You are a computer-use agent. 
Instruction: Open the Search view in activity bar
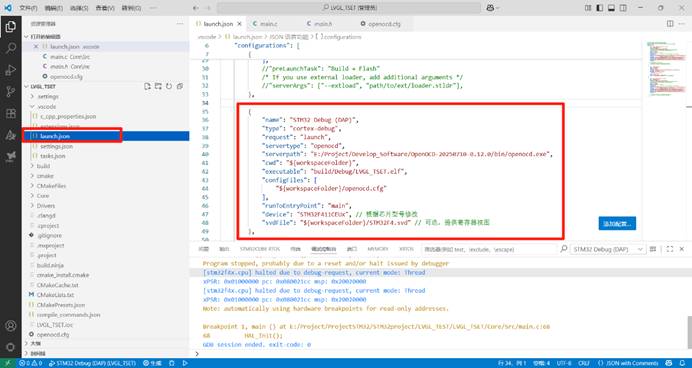click(11, 48)
